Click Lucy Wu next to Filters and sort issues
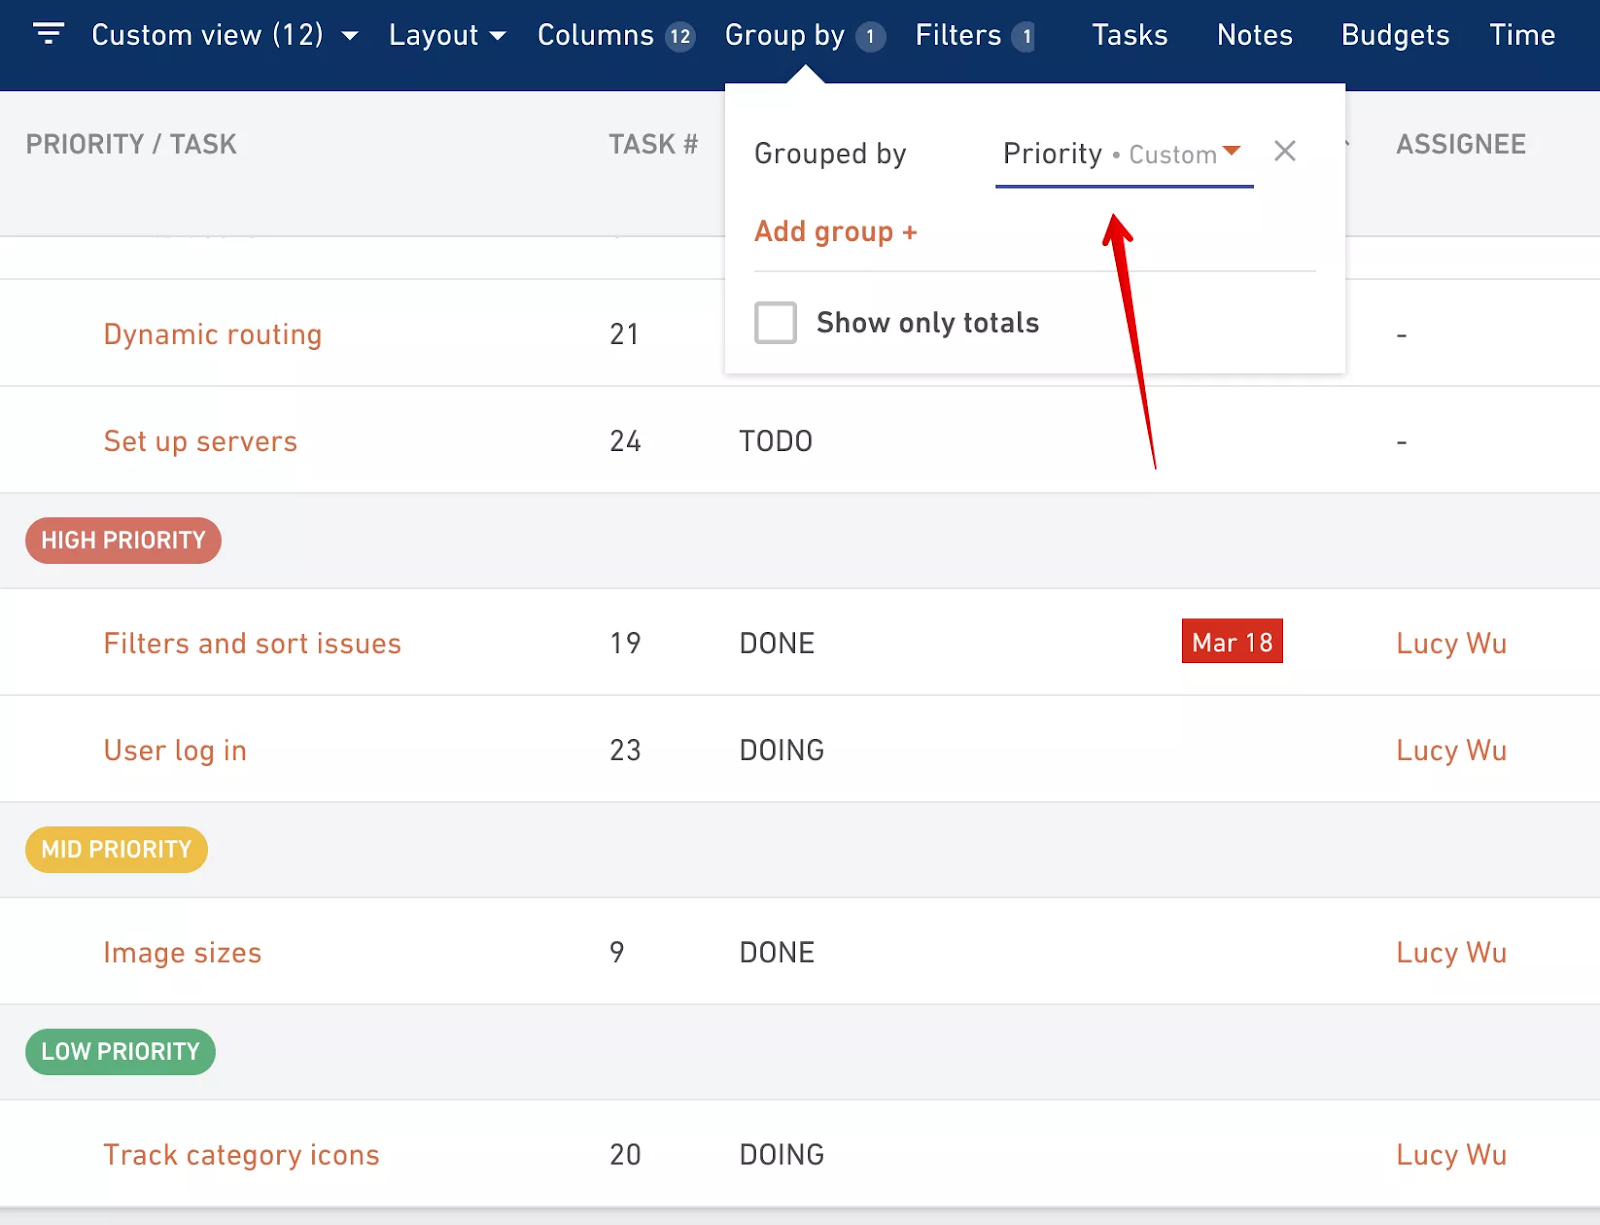The width and height of the screenshot is (1600, 1225). click(x=1450, y=643)
